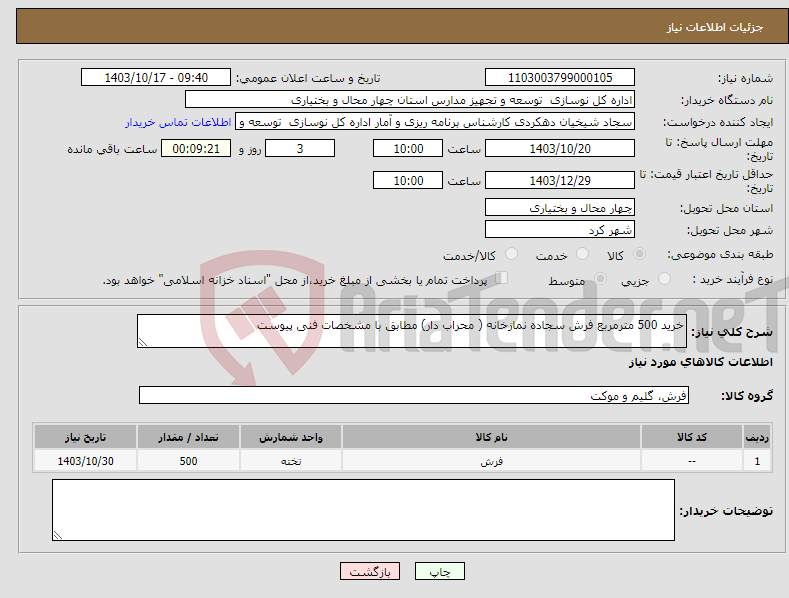Image resolution: width=789 pixels, height=598 pixels.
Task: Click the ساعت باقی مانده label
Action: tap(112, 149)
